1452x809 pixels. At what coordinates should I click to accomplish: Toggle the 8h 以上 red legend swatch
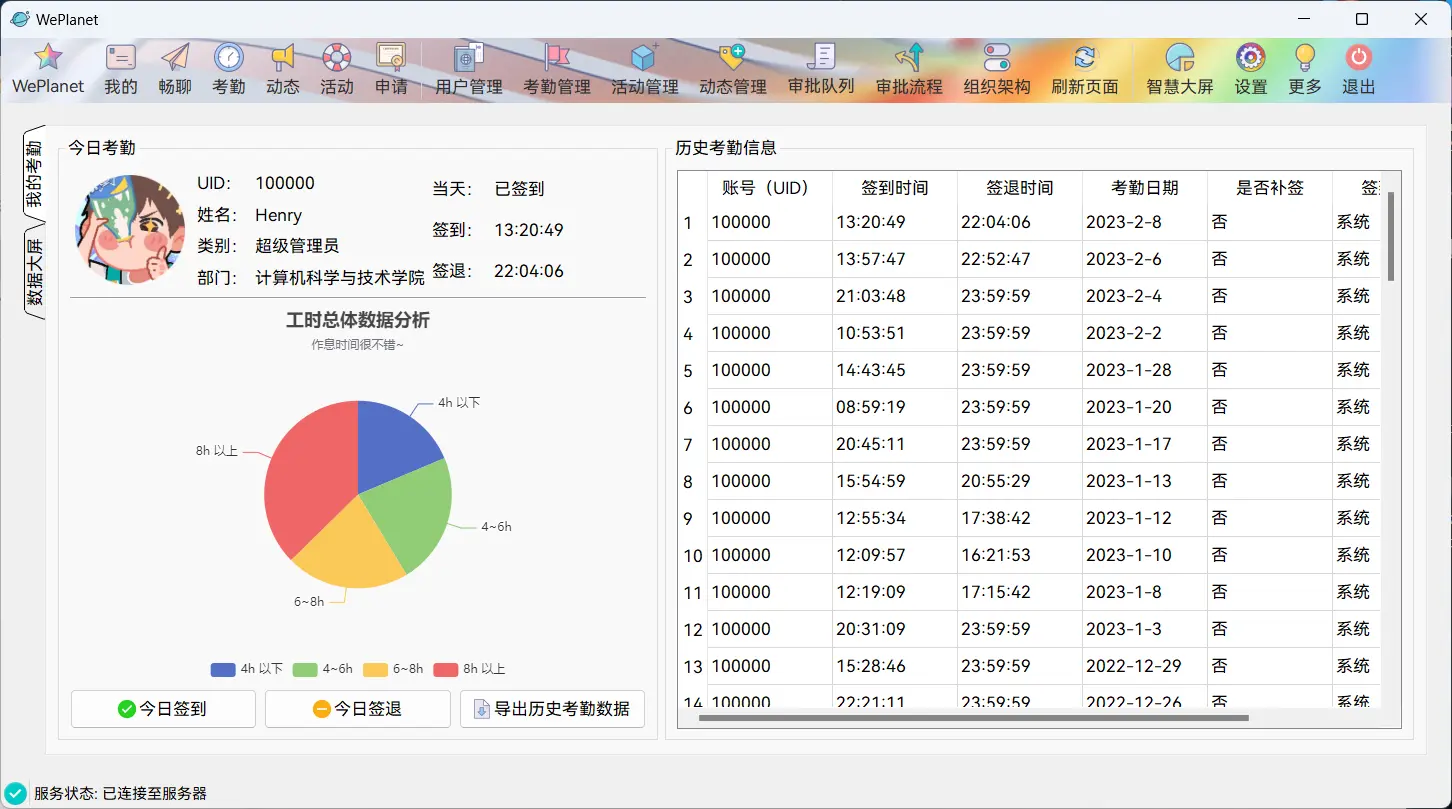pos(445,669)
